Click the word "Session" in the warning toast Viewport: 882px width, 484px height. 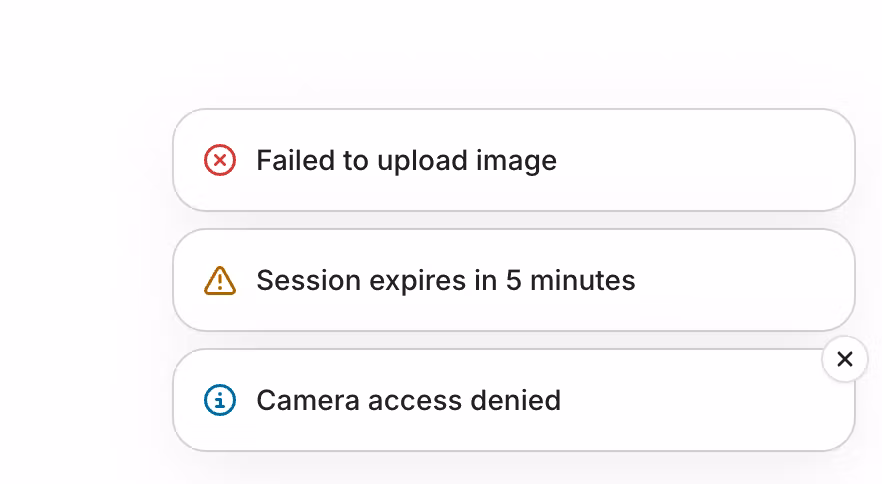point(309,280)
